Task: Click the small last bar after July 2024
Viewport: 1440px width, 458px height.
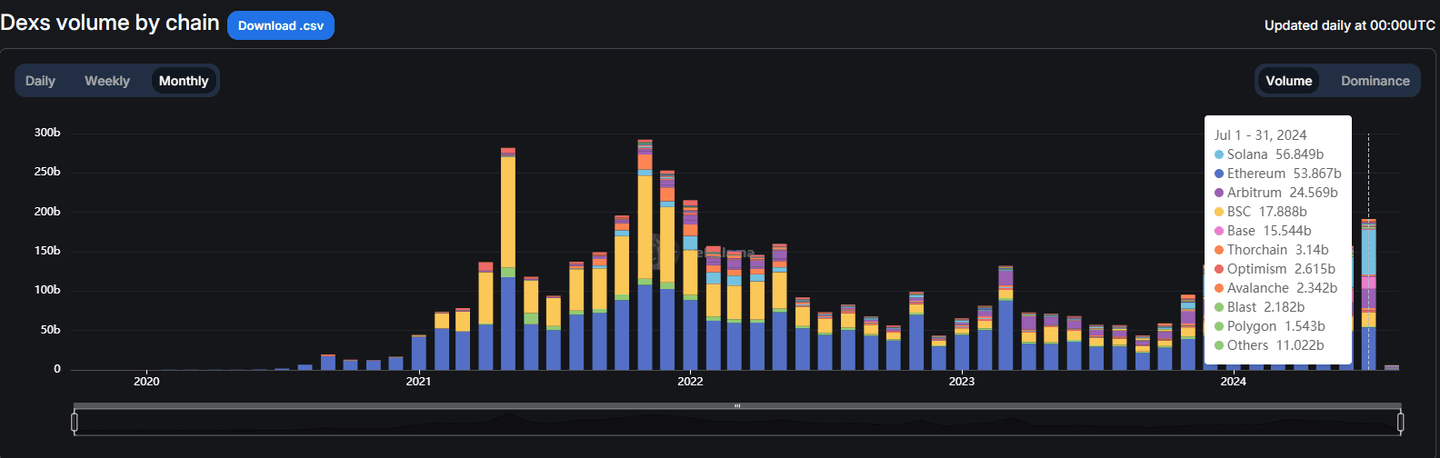Action: point(1391,368)
